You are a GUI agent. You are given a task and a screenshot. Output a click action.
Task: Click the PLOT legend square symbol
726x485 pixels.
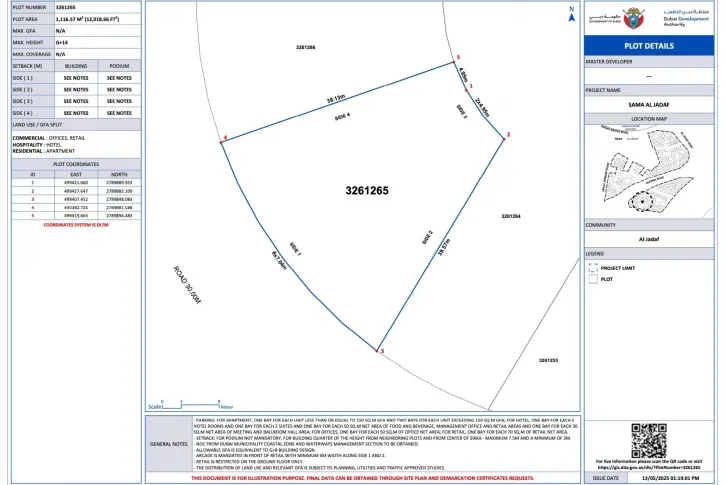[593, 279]
